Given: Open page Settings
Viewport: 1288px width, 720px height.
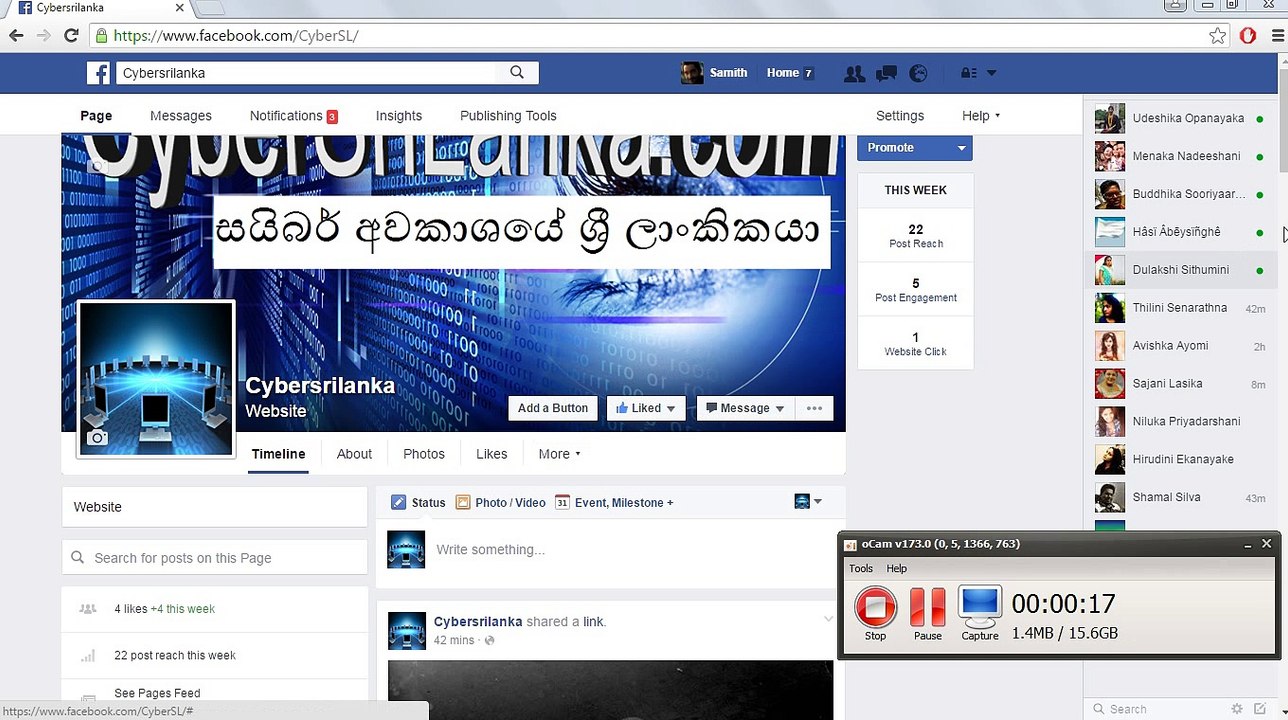Looking at the screenshot, I should pos(900,116).
